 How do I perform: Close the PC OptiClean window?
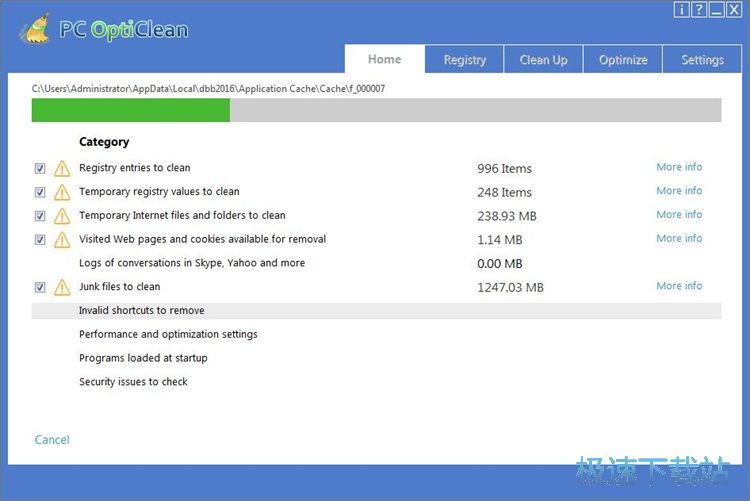pyautogui.click(x=733, y=9)
